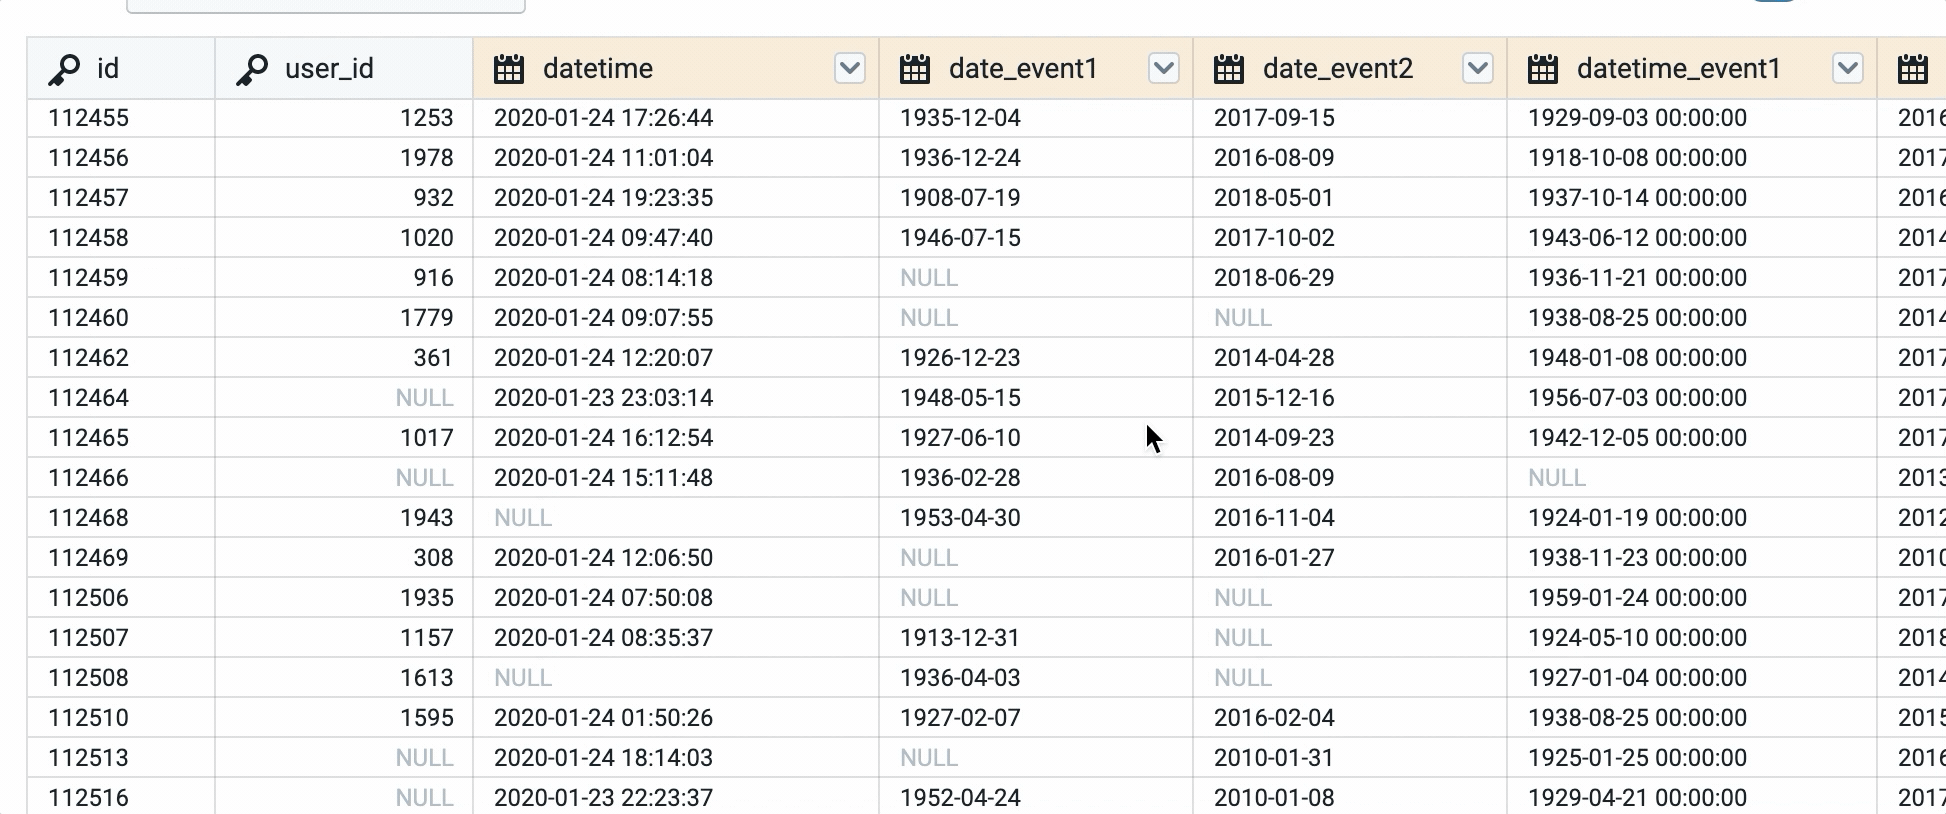Select date_event1 cell 1935-12-04
Image resolution: width=1946 pixels, height=814 pixels.
(x=1036, y=118)
